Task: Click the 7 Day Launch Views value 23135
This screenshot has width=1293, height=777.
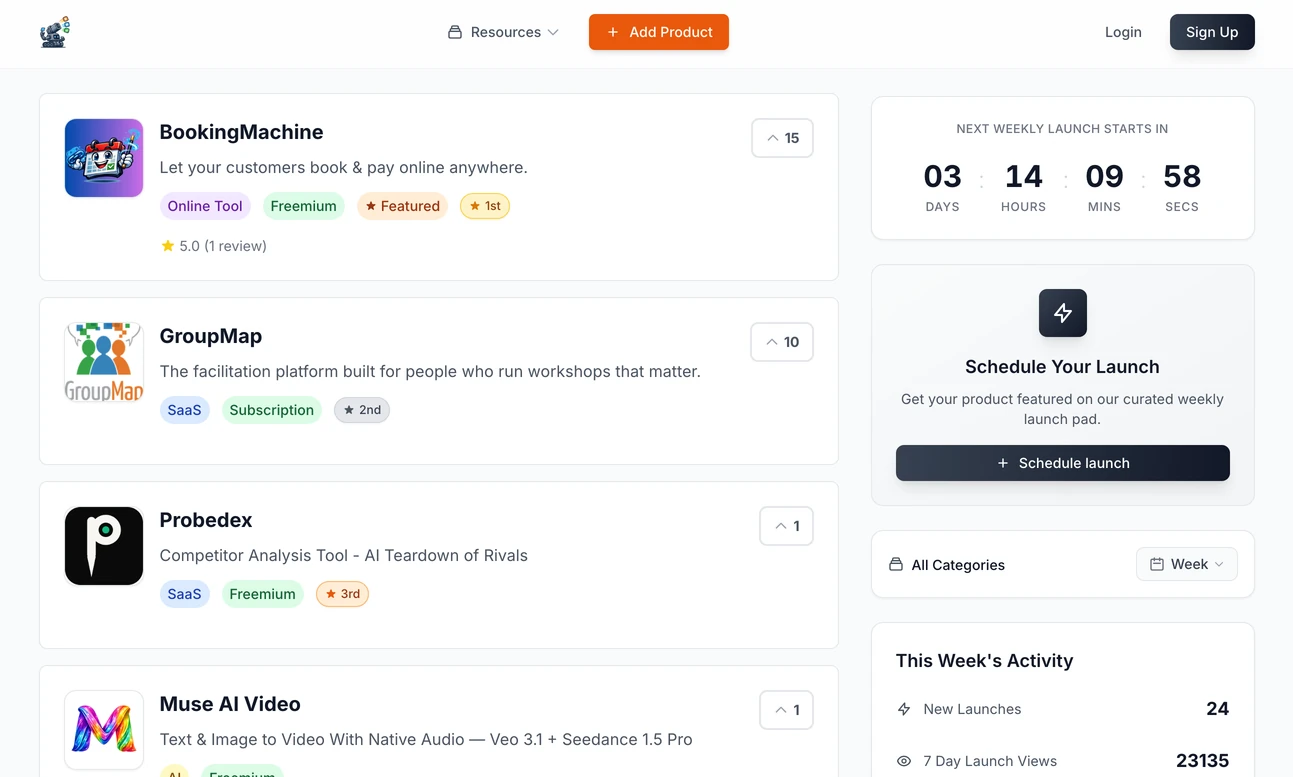Action: tap(1202, 761)
